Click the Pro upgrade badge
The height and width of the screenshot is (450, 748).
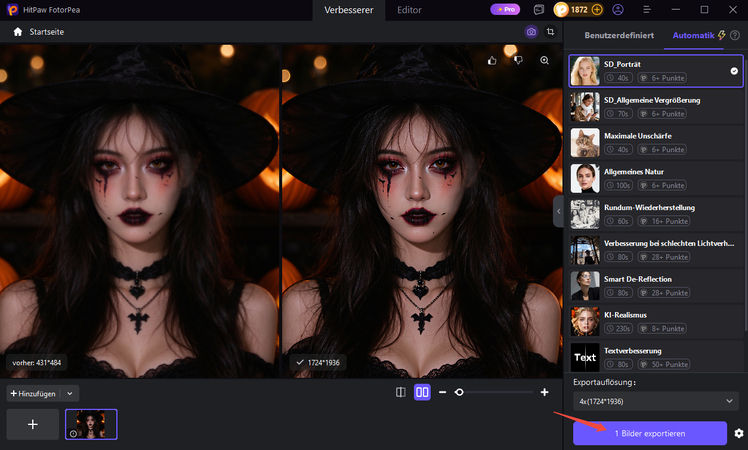505,10
